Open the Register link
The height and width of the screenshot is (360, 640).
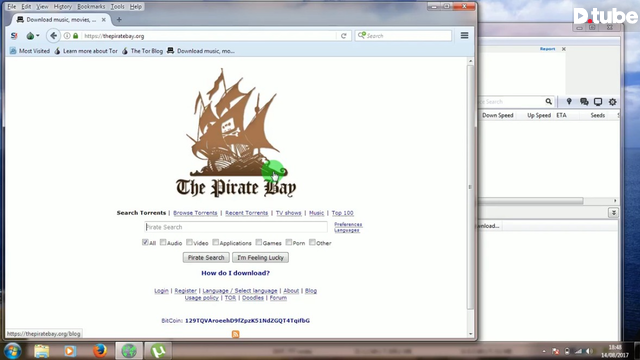(x=185, y=291)
